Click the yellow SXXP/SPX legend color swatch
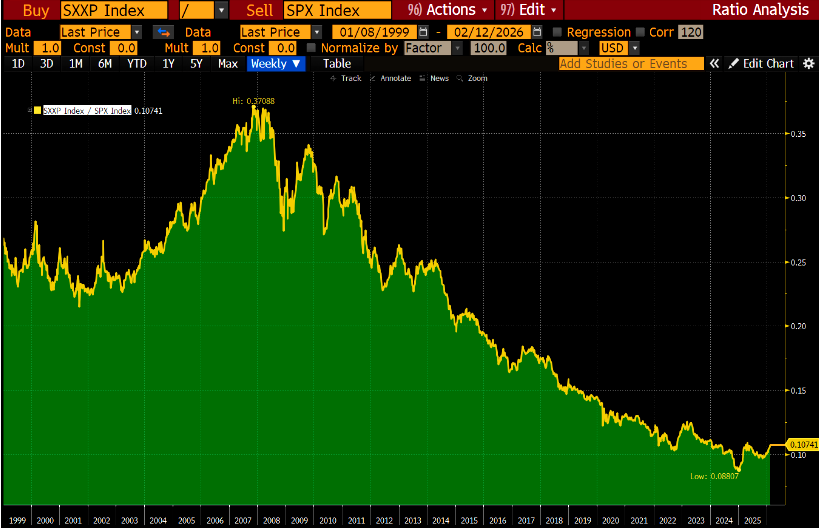Screen dimensions: 819x528 (38, 110)
